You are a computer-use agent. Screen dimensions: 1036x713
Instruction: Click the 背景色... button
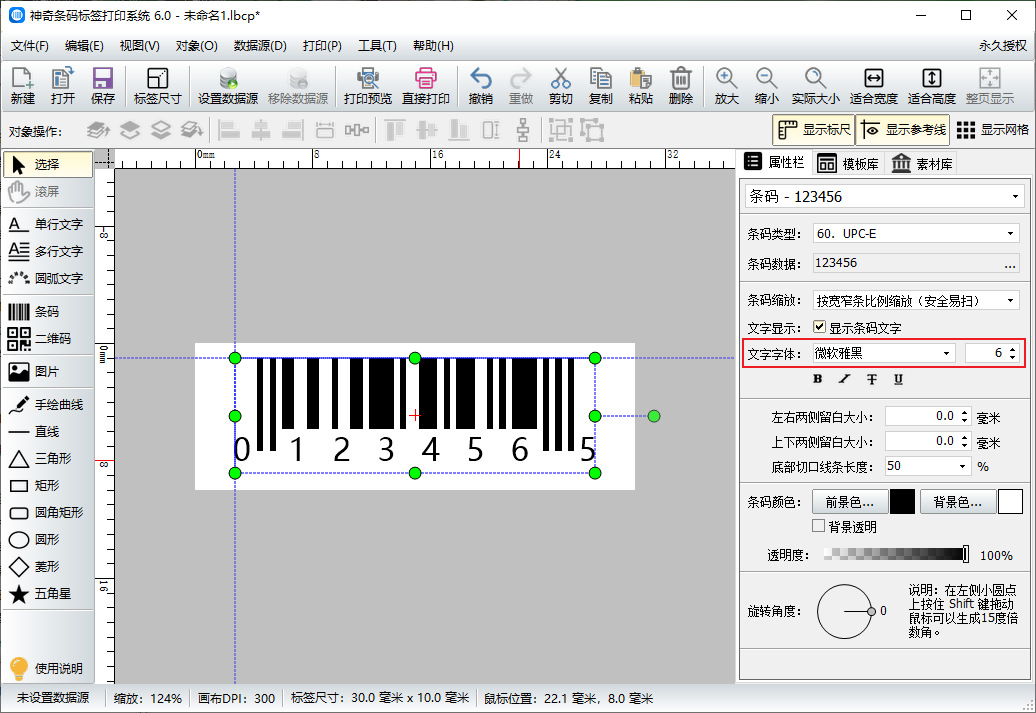(x=957, y=502)
